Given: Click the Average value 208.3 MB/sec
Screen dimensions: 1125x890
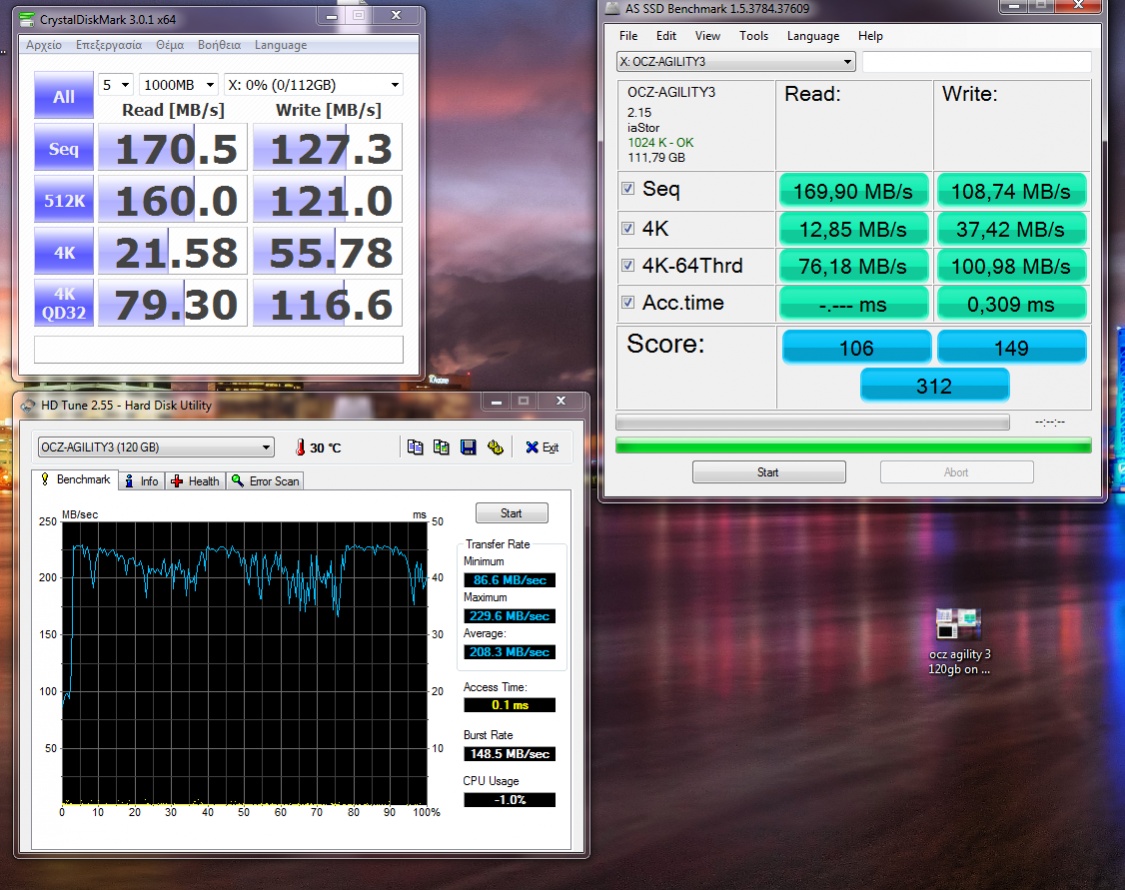Looking at the screenshot, I should tap(509, 652).
